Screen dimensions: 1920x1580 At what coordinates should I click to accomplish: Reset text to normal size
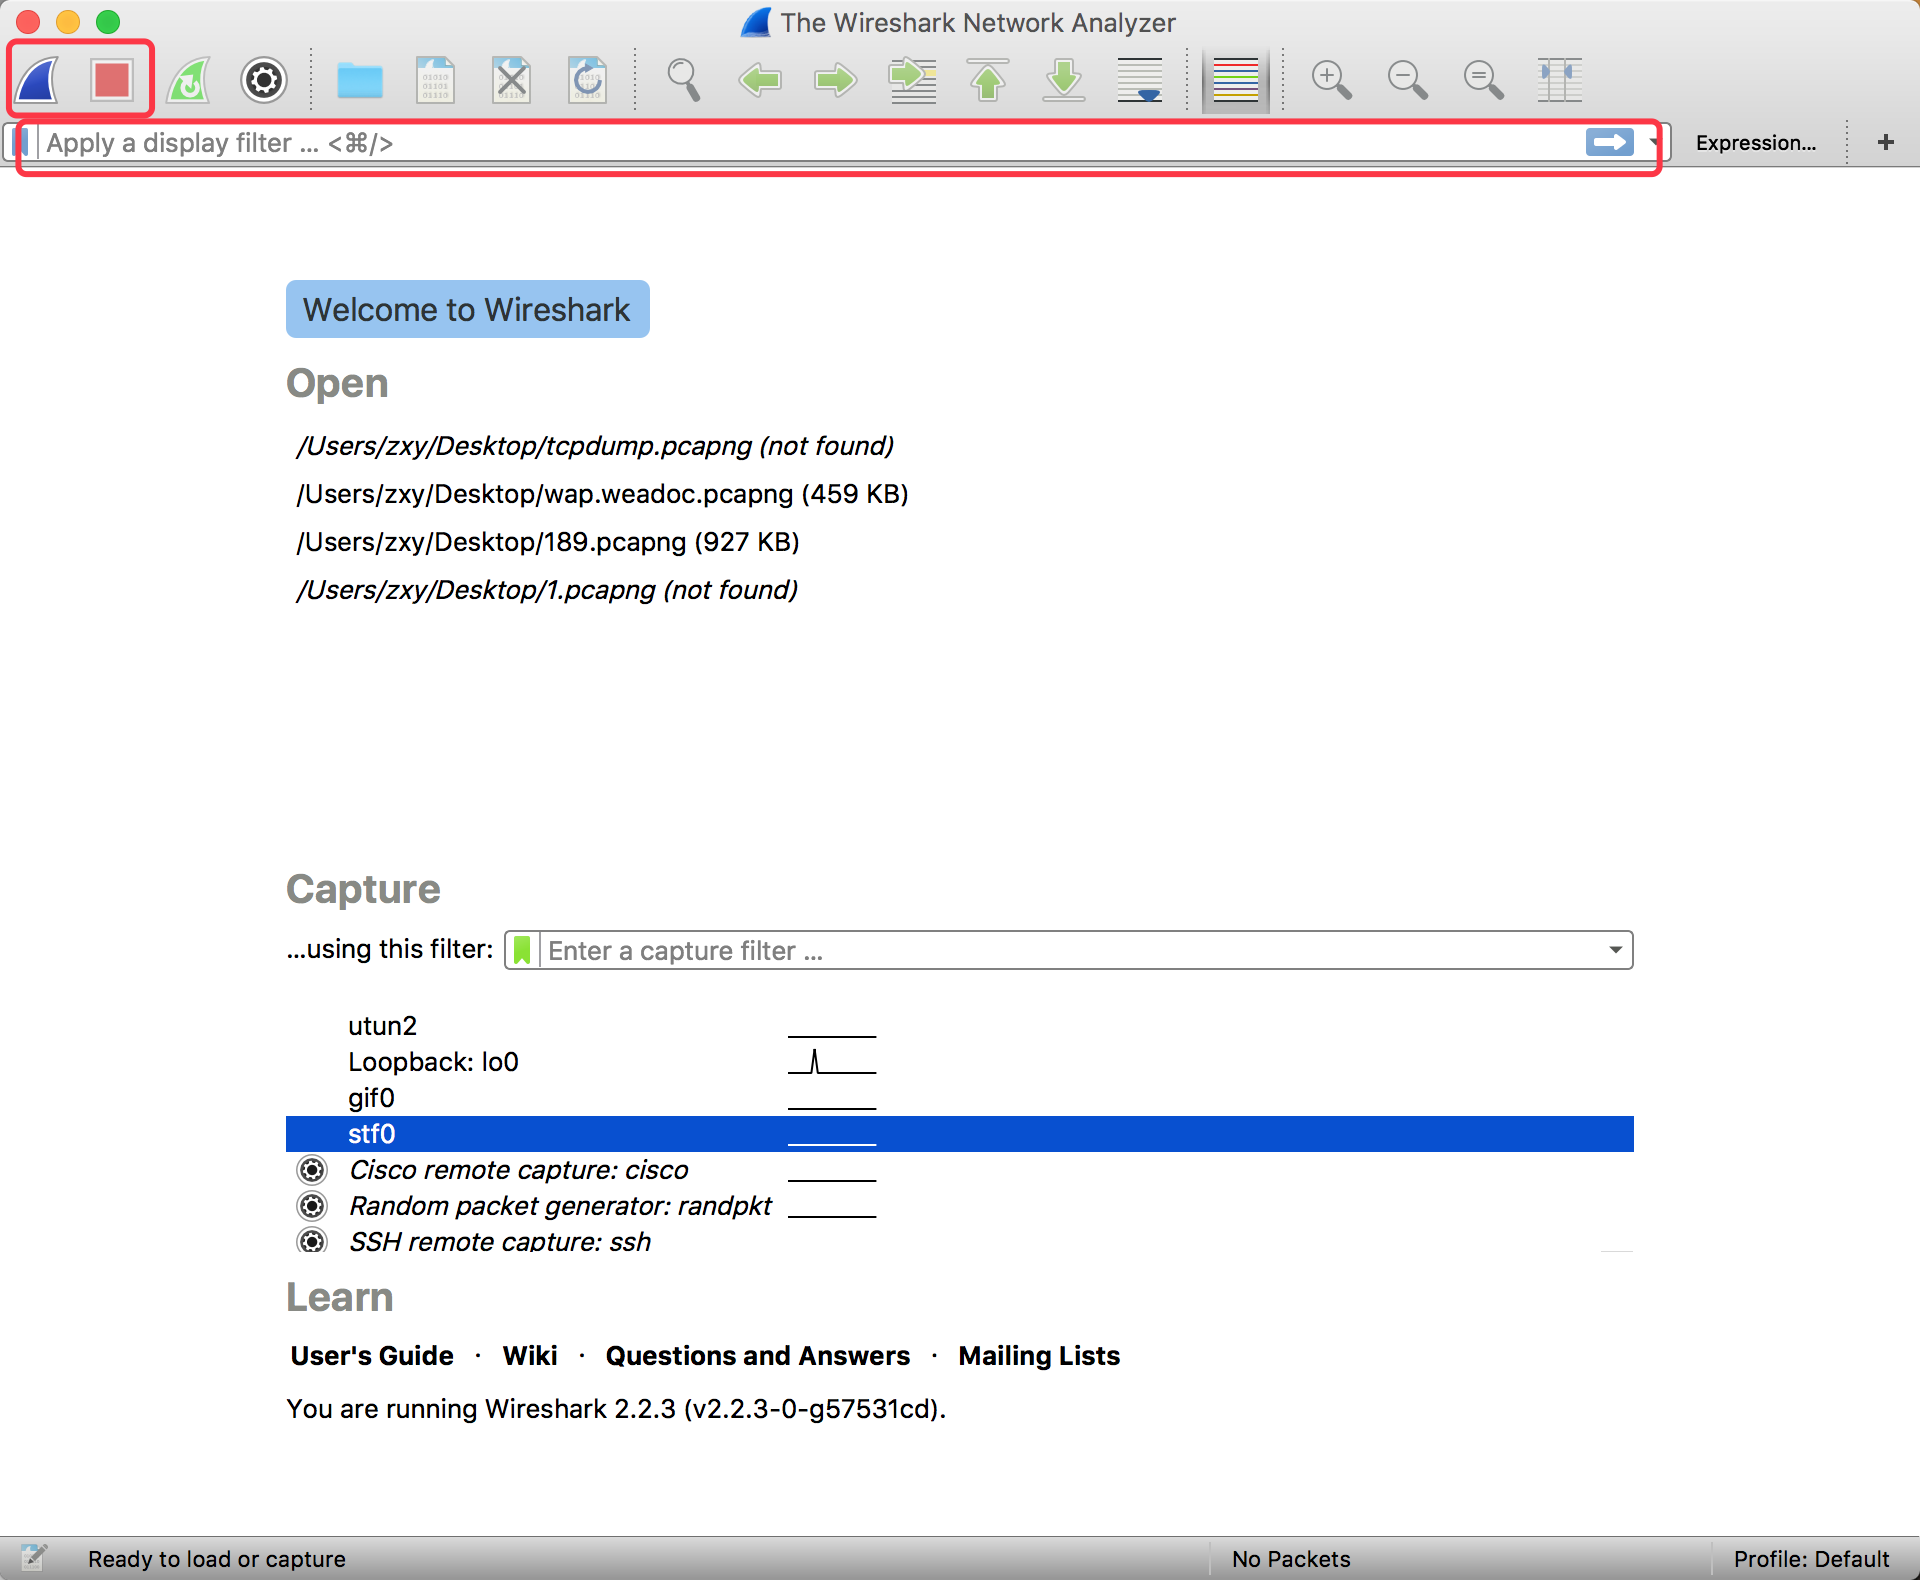click(x=1484, y=80)
